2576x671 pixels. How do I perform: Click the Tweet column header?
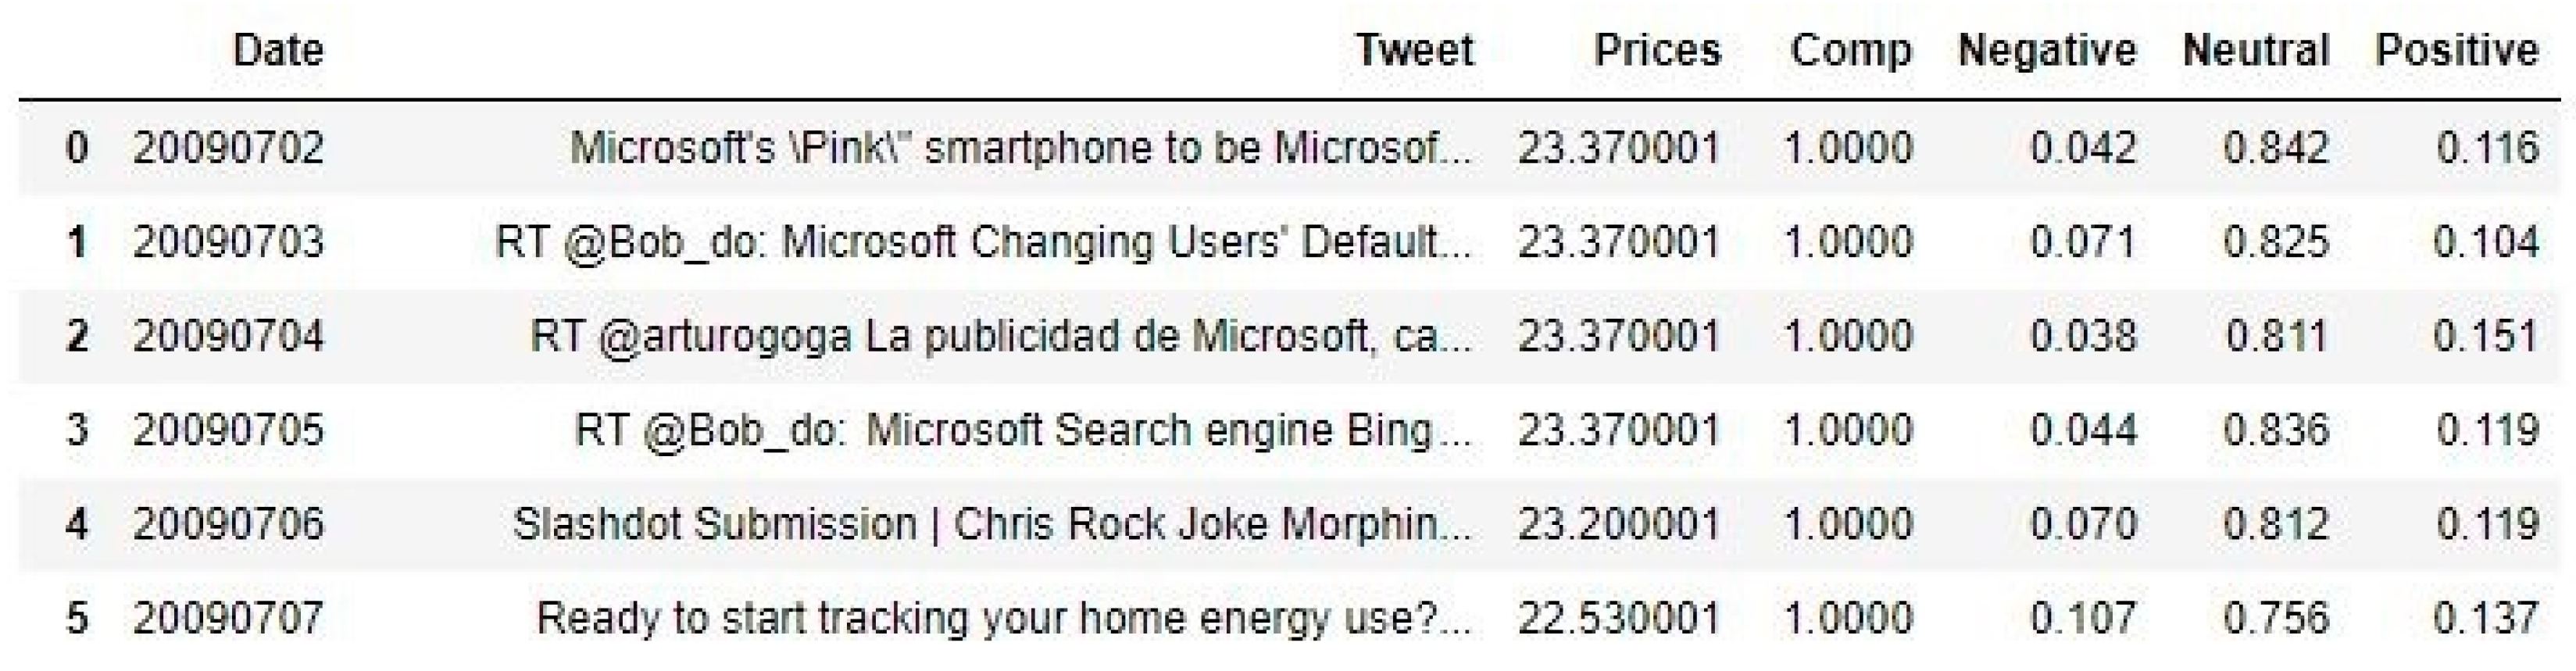1414,50
